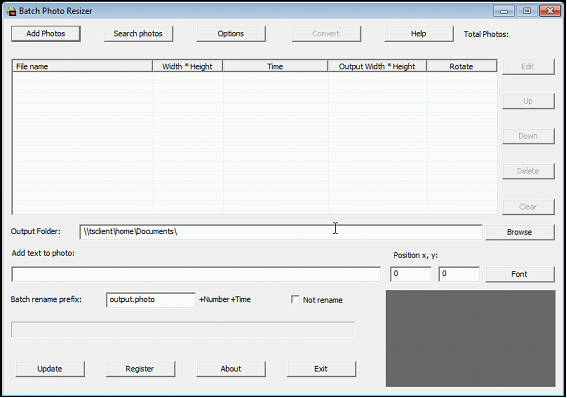Tick the Not rename checkbox
Image resolution: width=567 pixels, height=398 pixels.
295,300
